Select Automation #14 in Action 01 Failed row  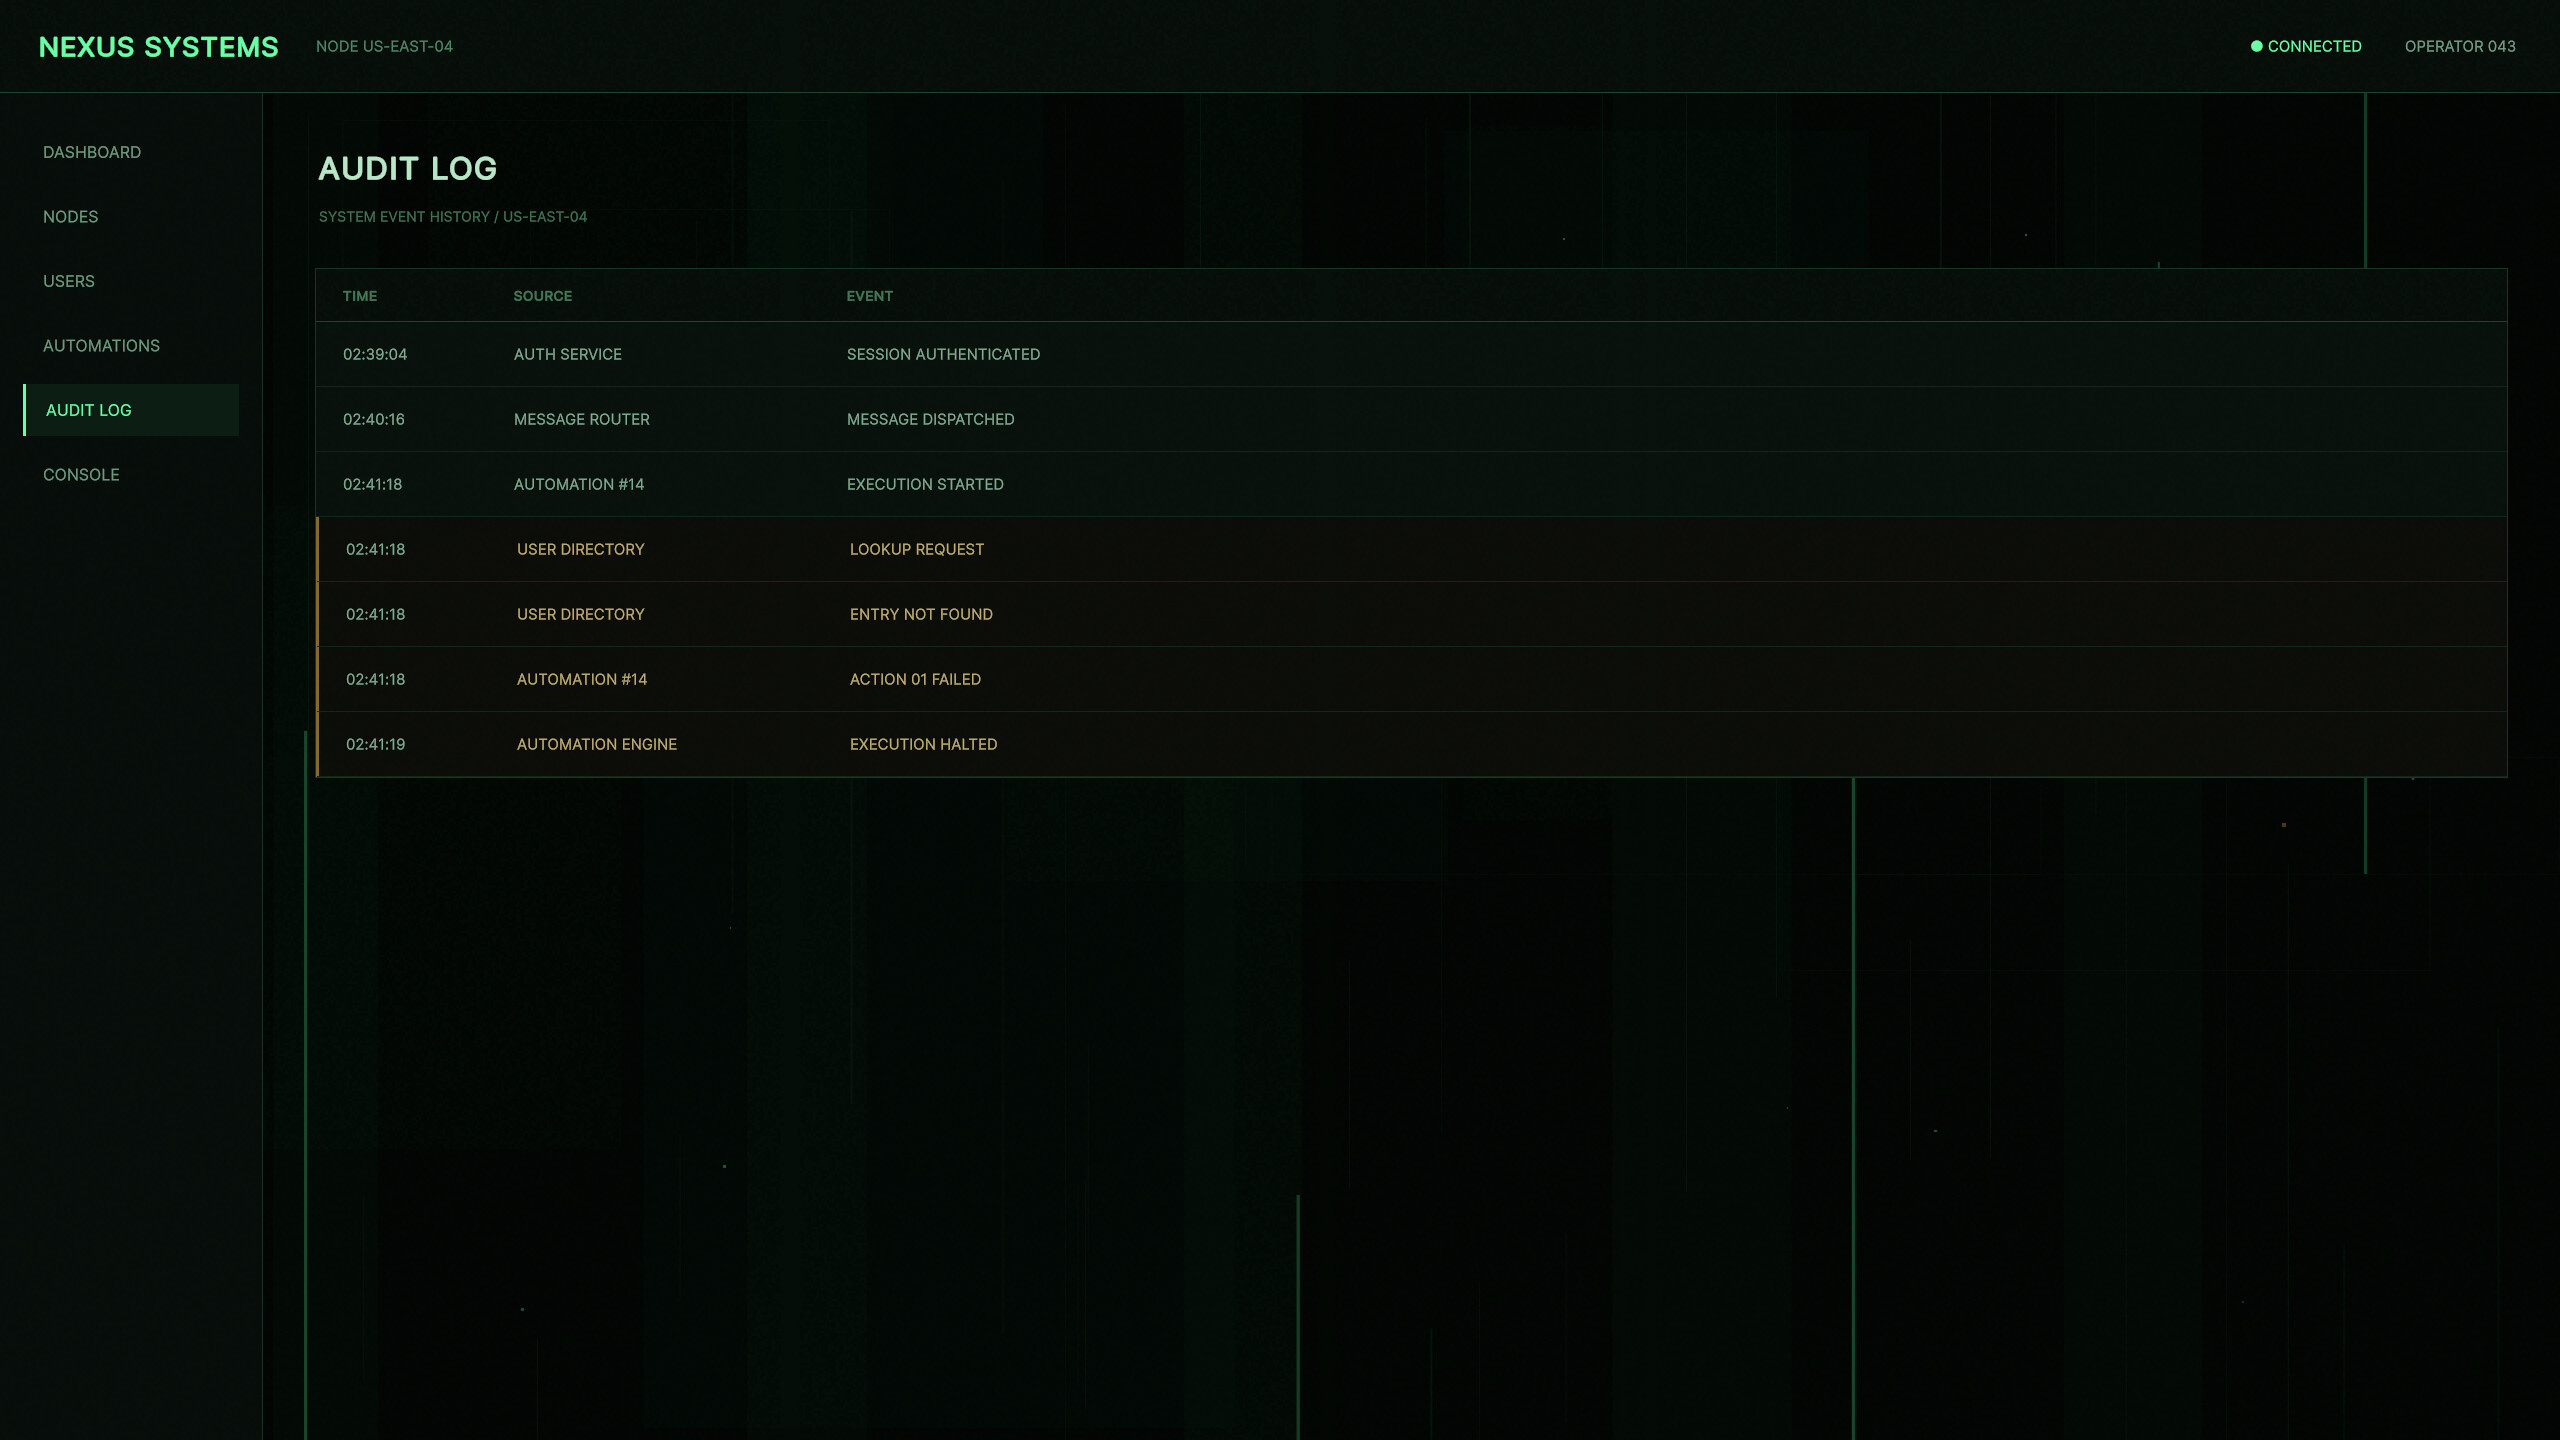(x=582, y=679)
